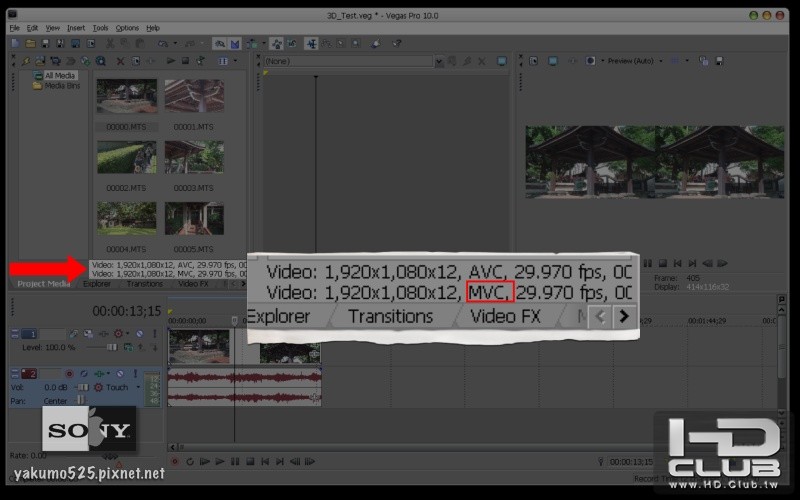Screen dimensions: 800x500
Task: Click the Cut scissors icon
Action: point(110,44)
